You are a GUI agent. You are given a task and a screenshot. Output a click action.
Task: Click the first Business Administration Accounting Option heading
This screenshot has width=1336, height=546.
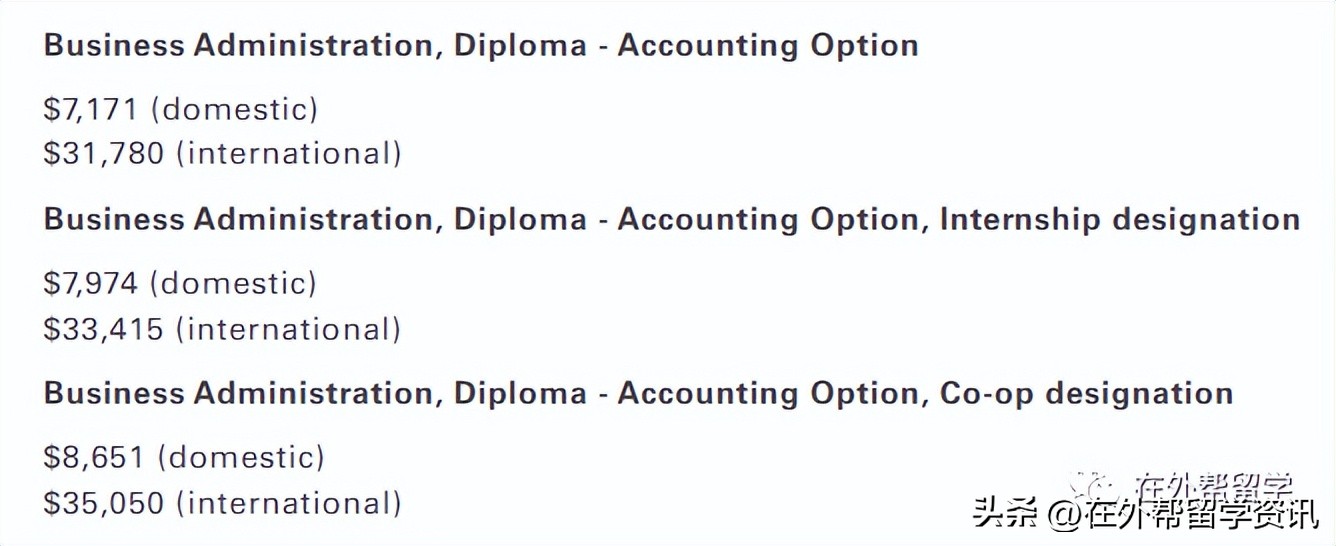(481, 46)
